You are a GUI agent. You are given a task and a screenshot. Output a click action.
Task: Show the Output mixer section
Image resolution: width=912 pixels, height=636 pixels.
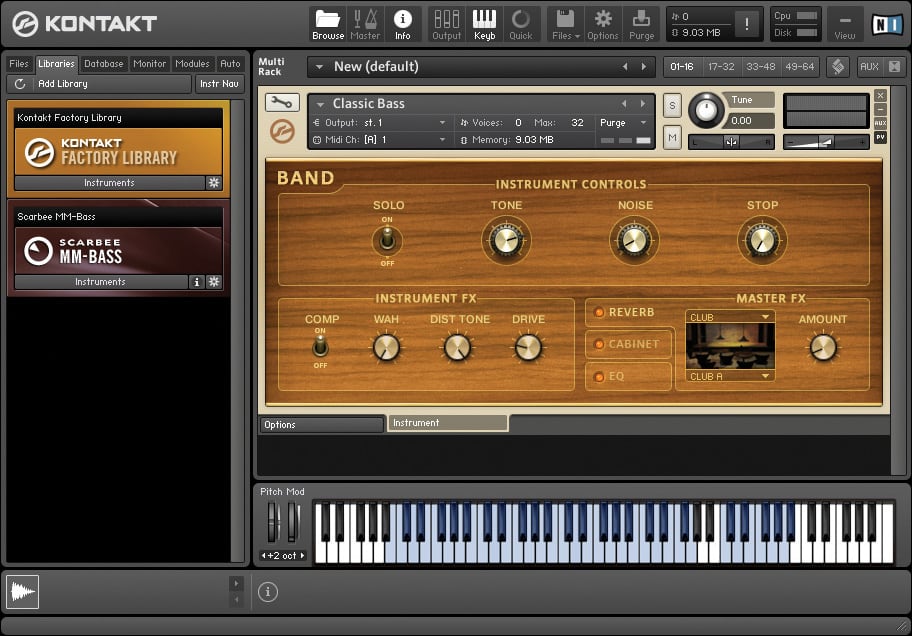[x=447, y=24]
